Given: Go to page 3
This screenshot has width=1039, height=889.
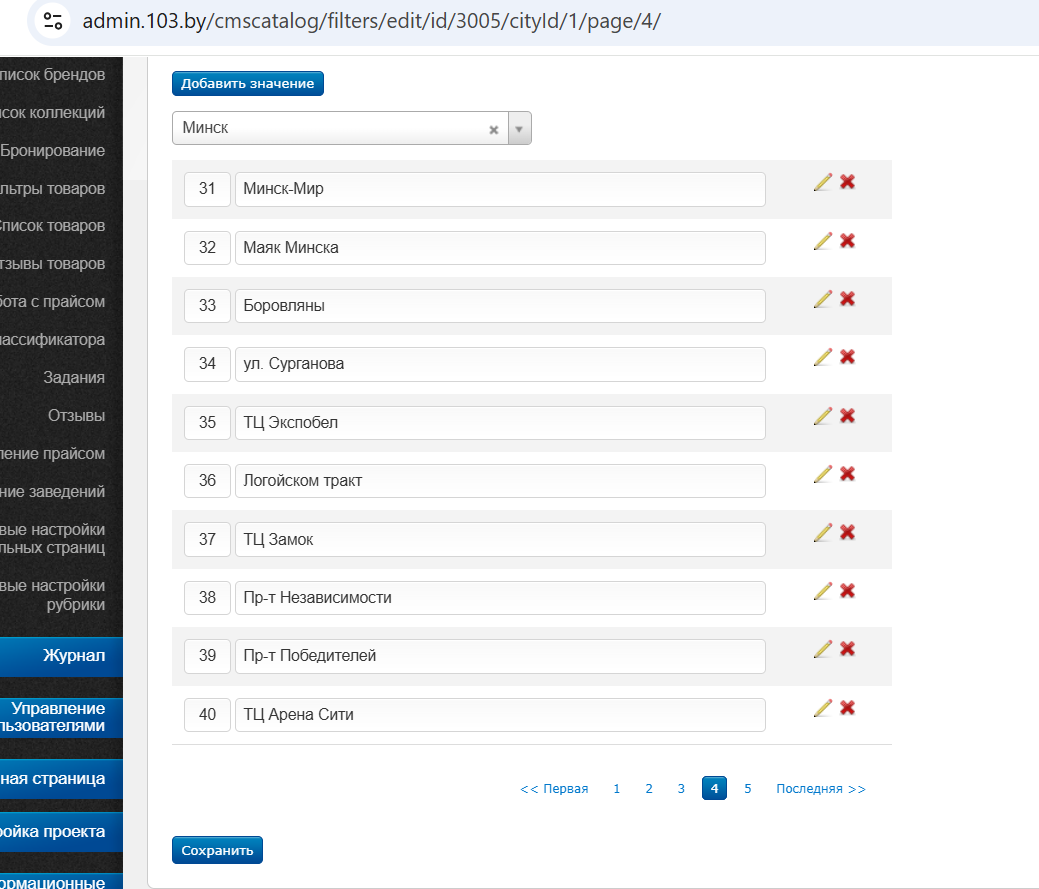Looking at the screenshot, I should tap(681, 789).
